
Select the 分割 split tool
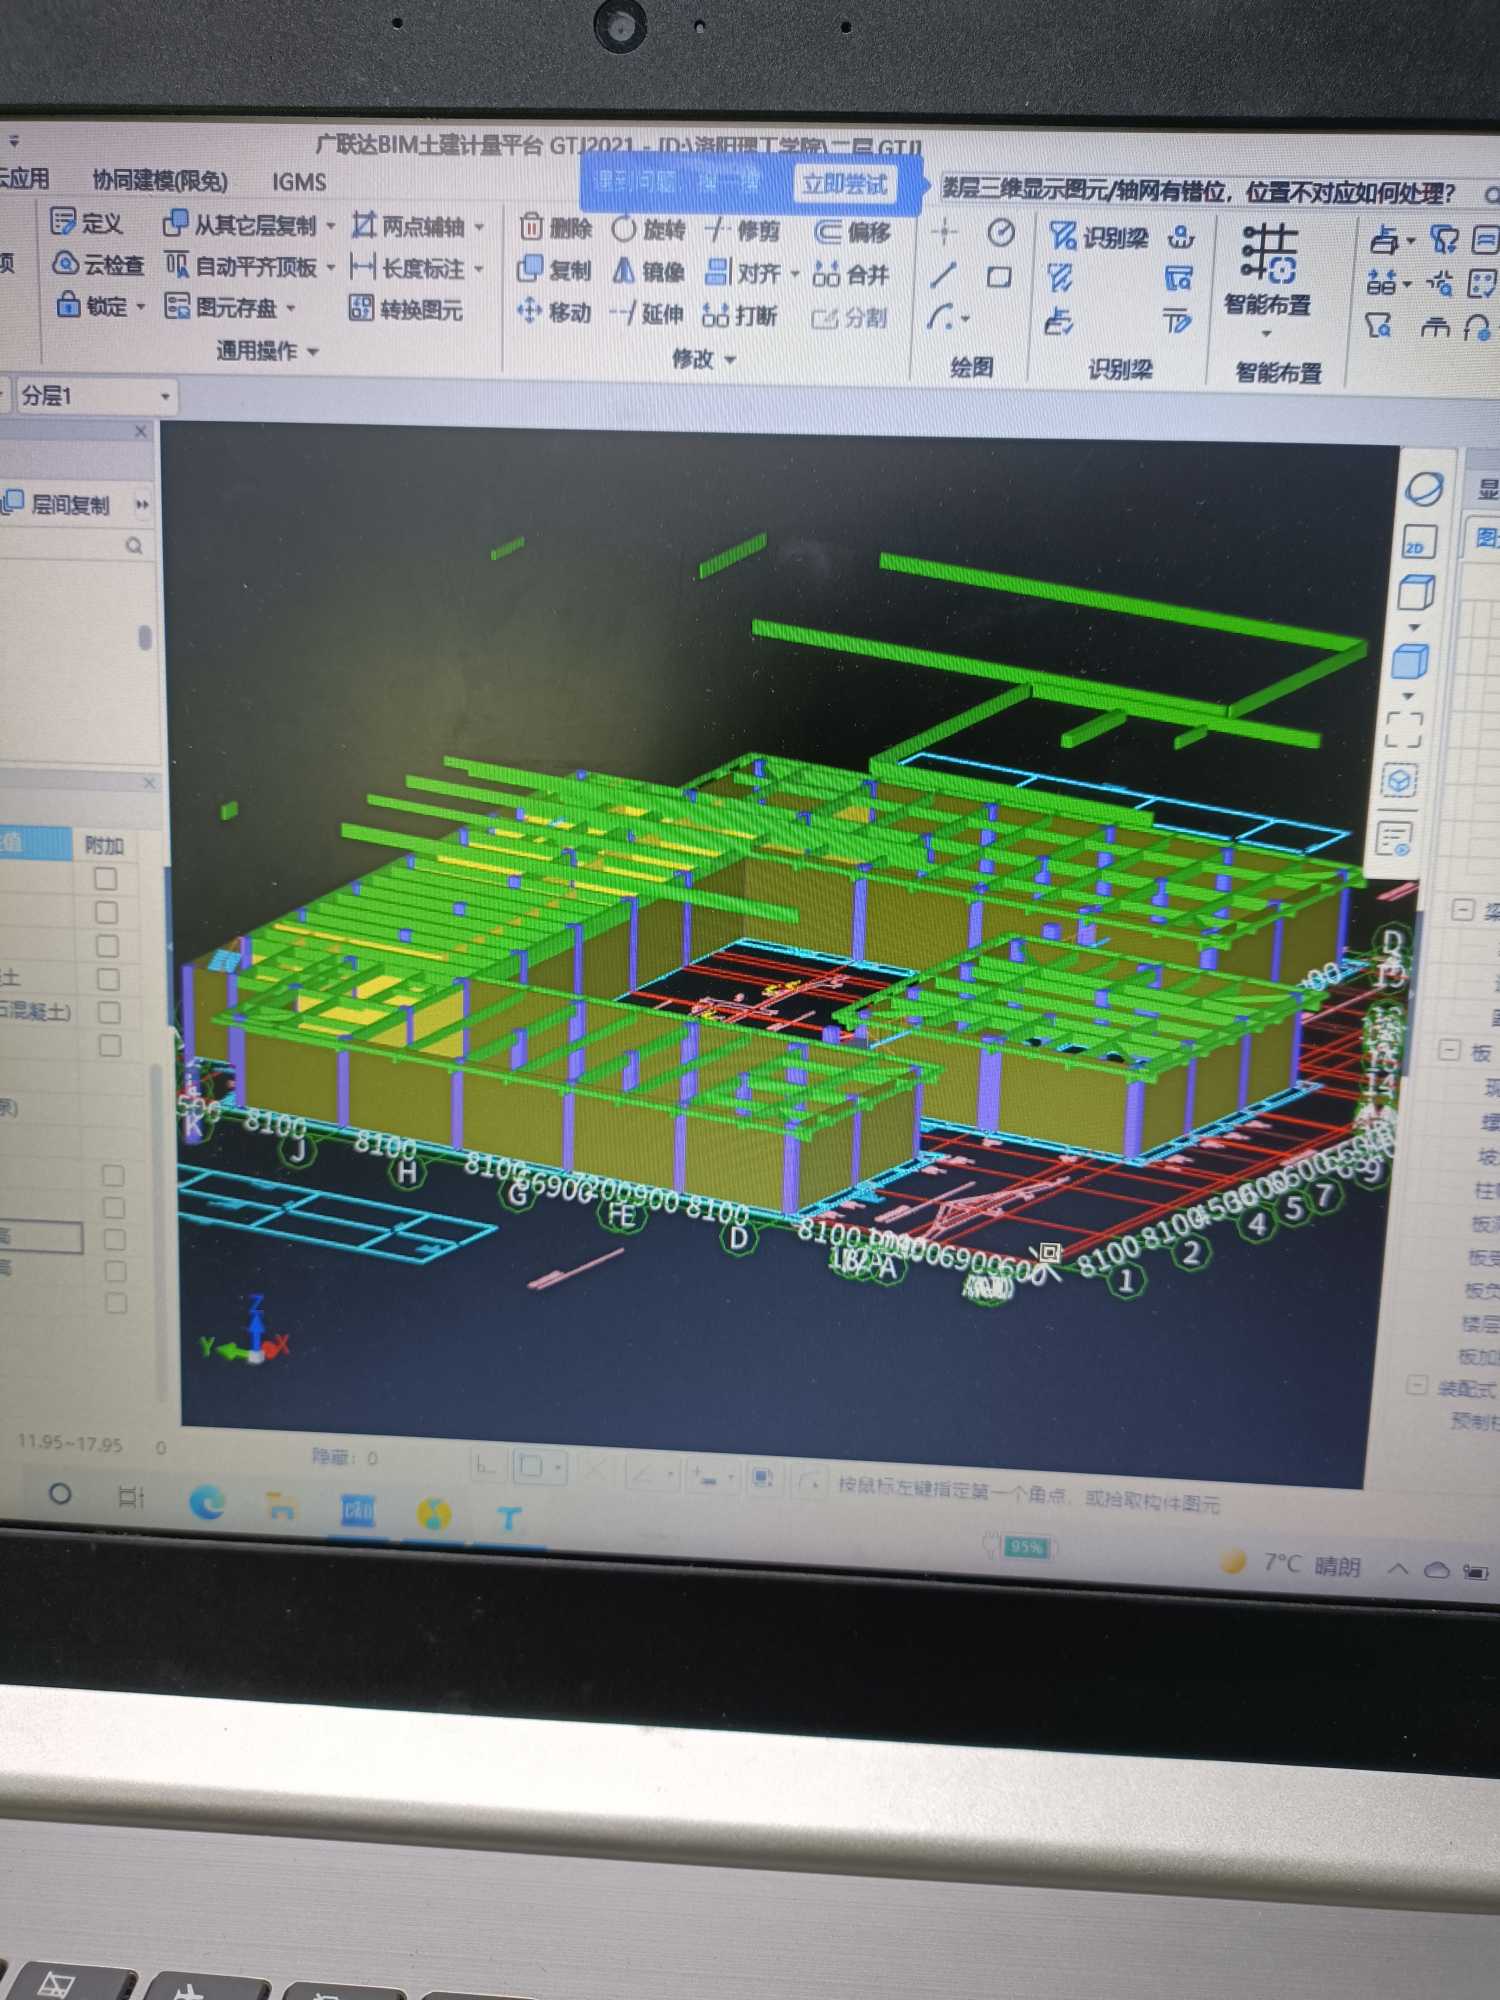tap(849, 317)
